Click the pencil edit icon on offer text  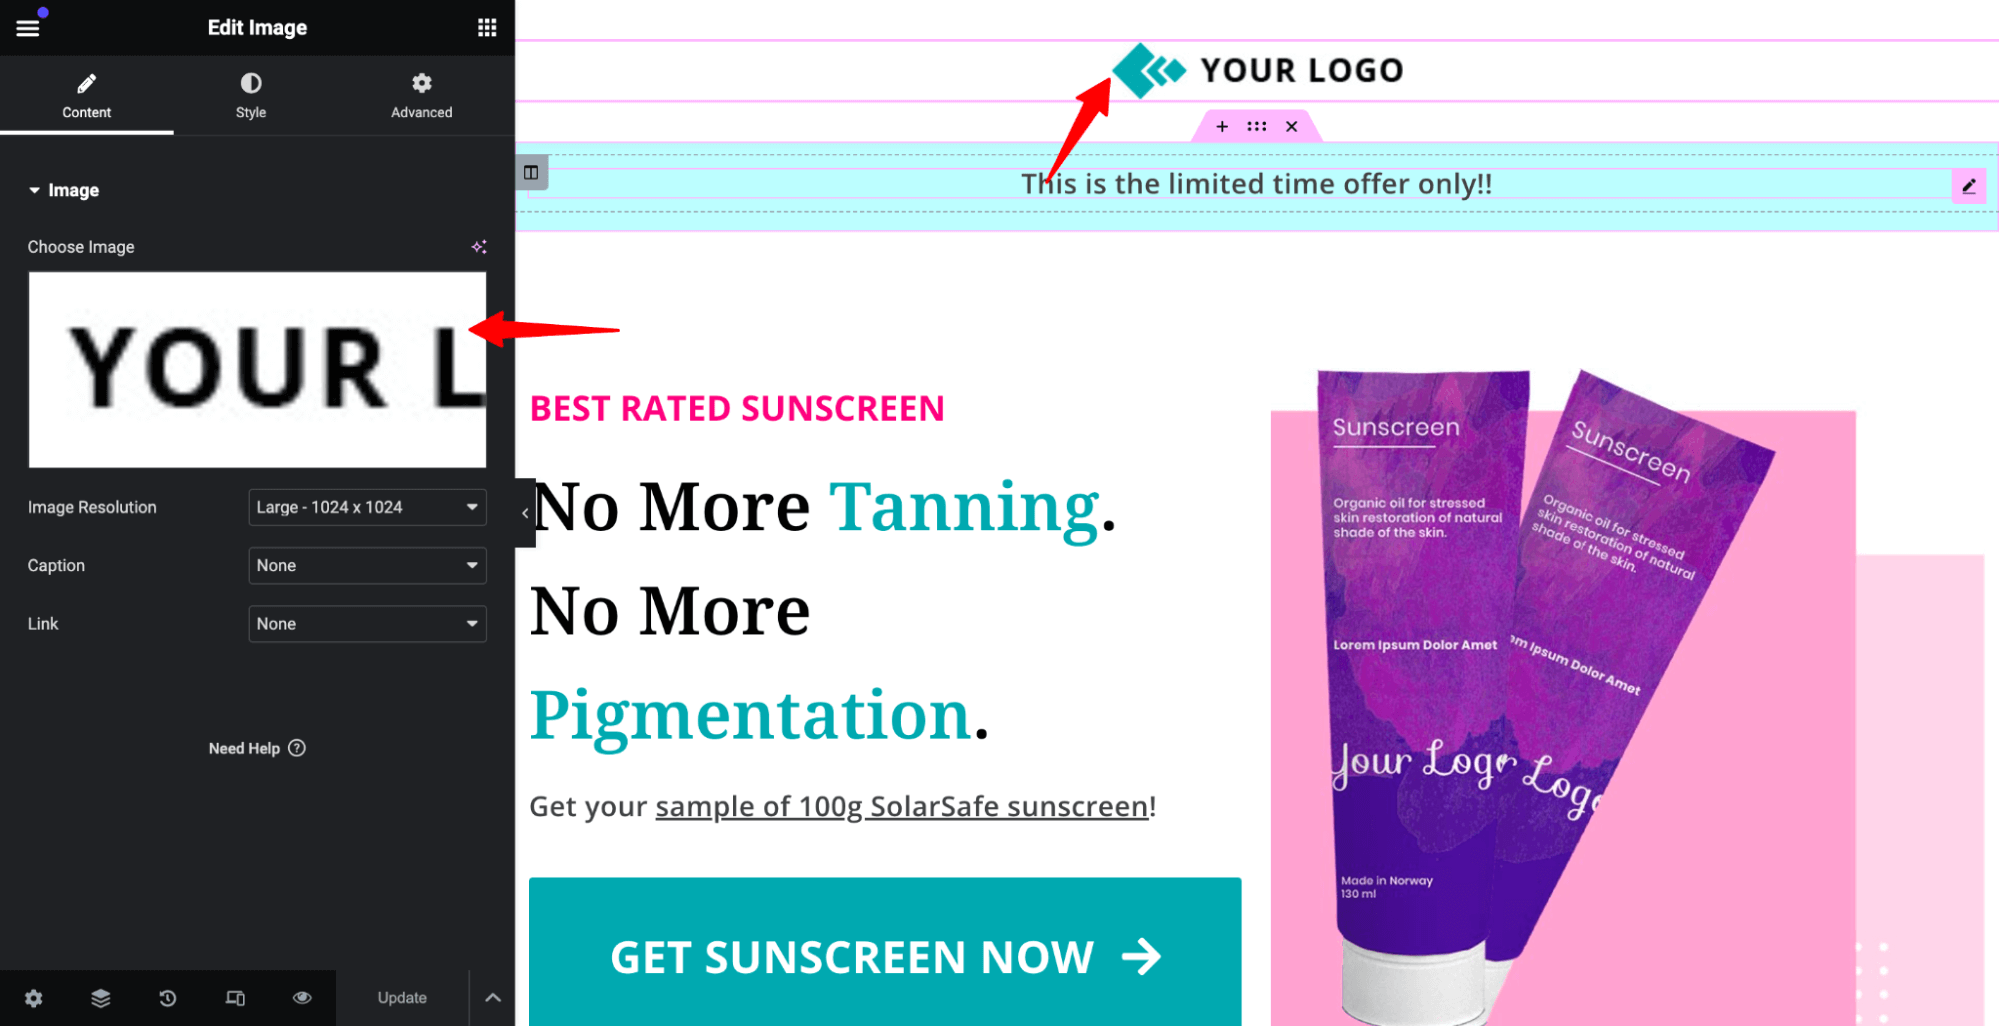1968,185
